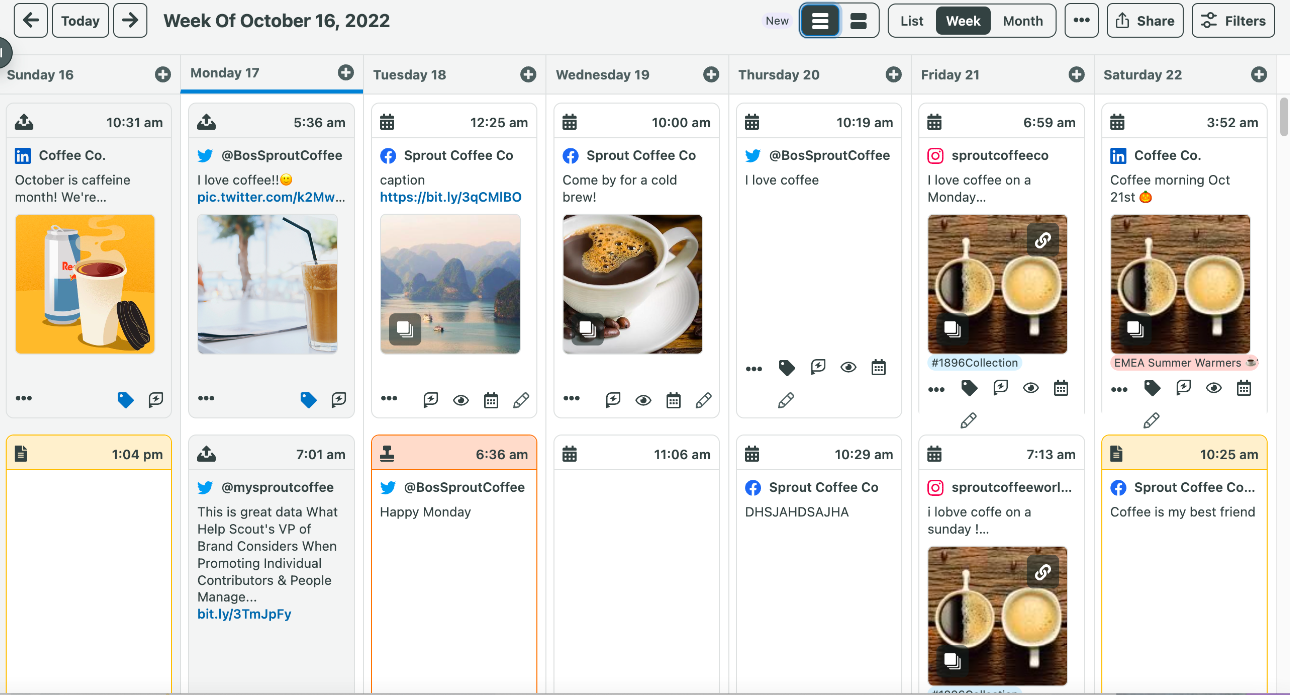Add a post on Saturday 22
1290x695 pixels.
(1259, 75)
